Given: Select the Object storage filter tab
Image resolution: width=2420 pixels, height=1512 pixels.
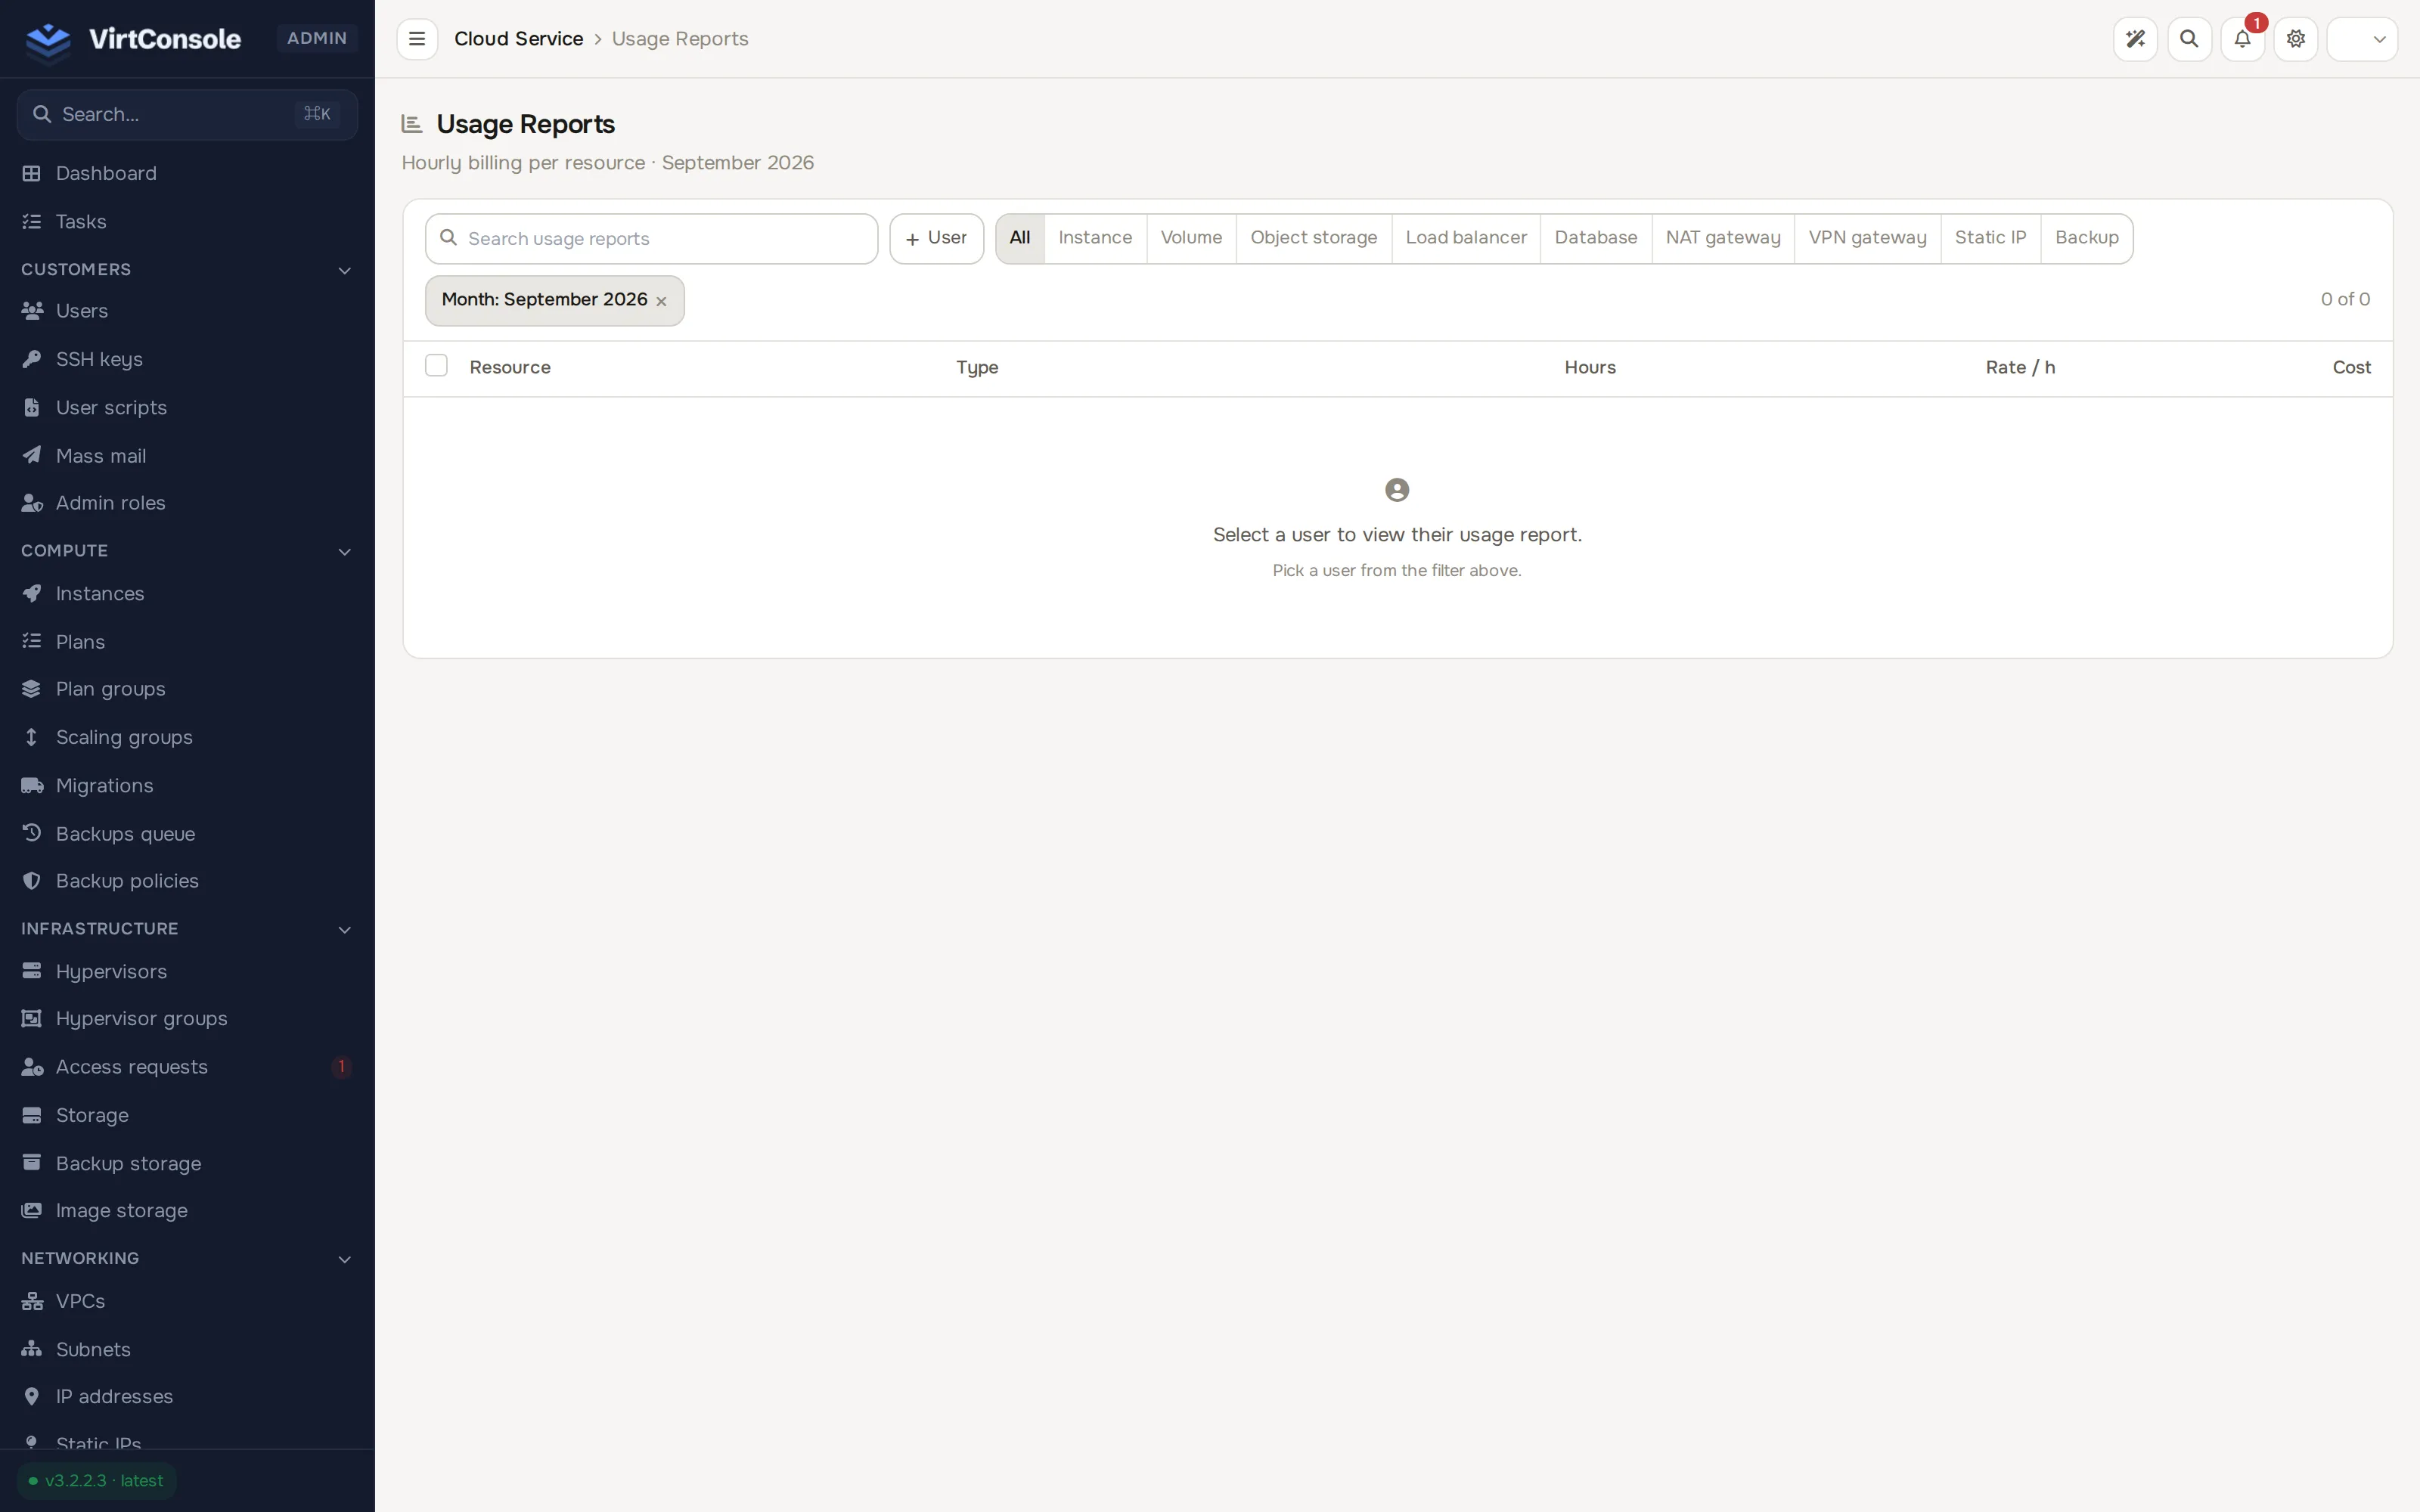Looking at the screenshot, I should point(1313,238).
